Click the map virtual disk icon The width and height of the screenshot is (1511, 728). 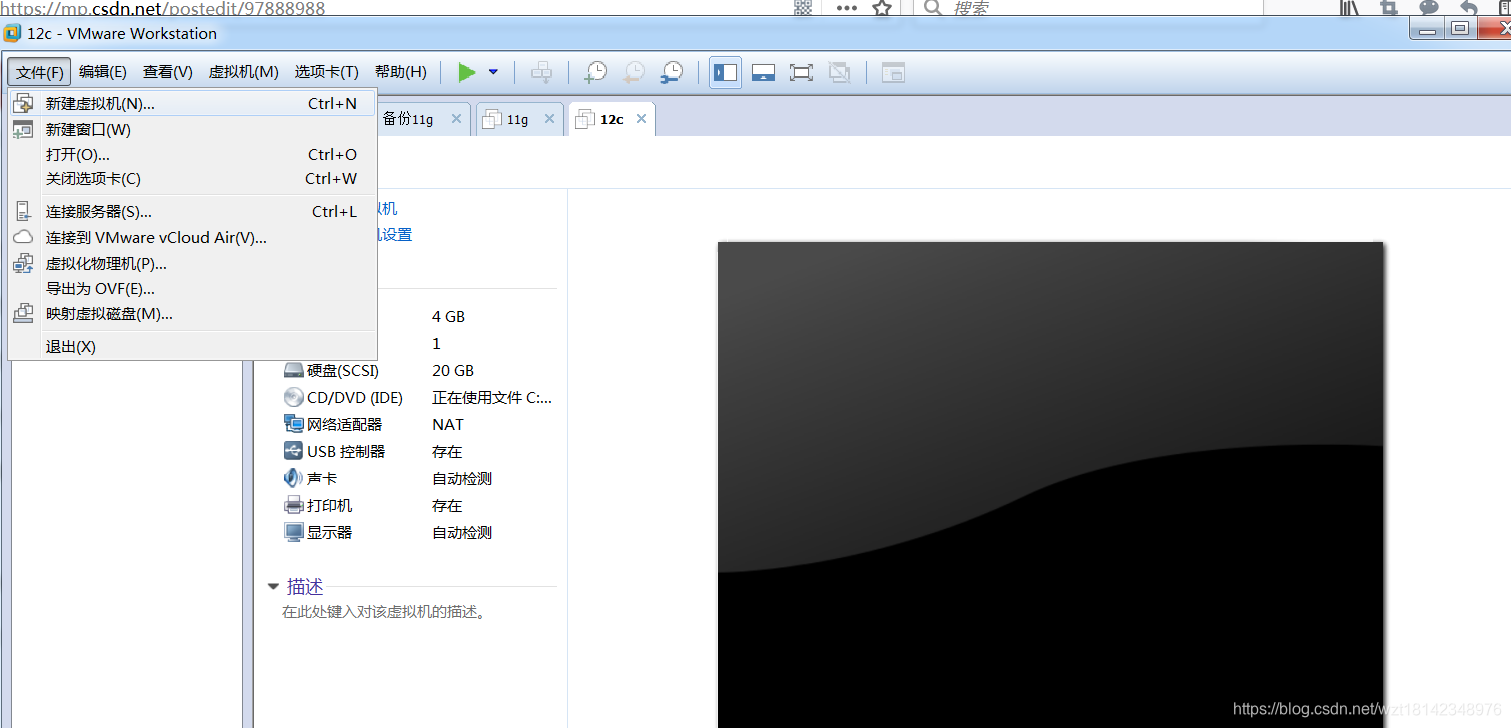23,313
